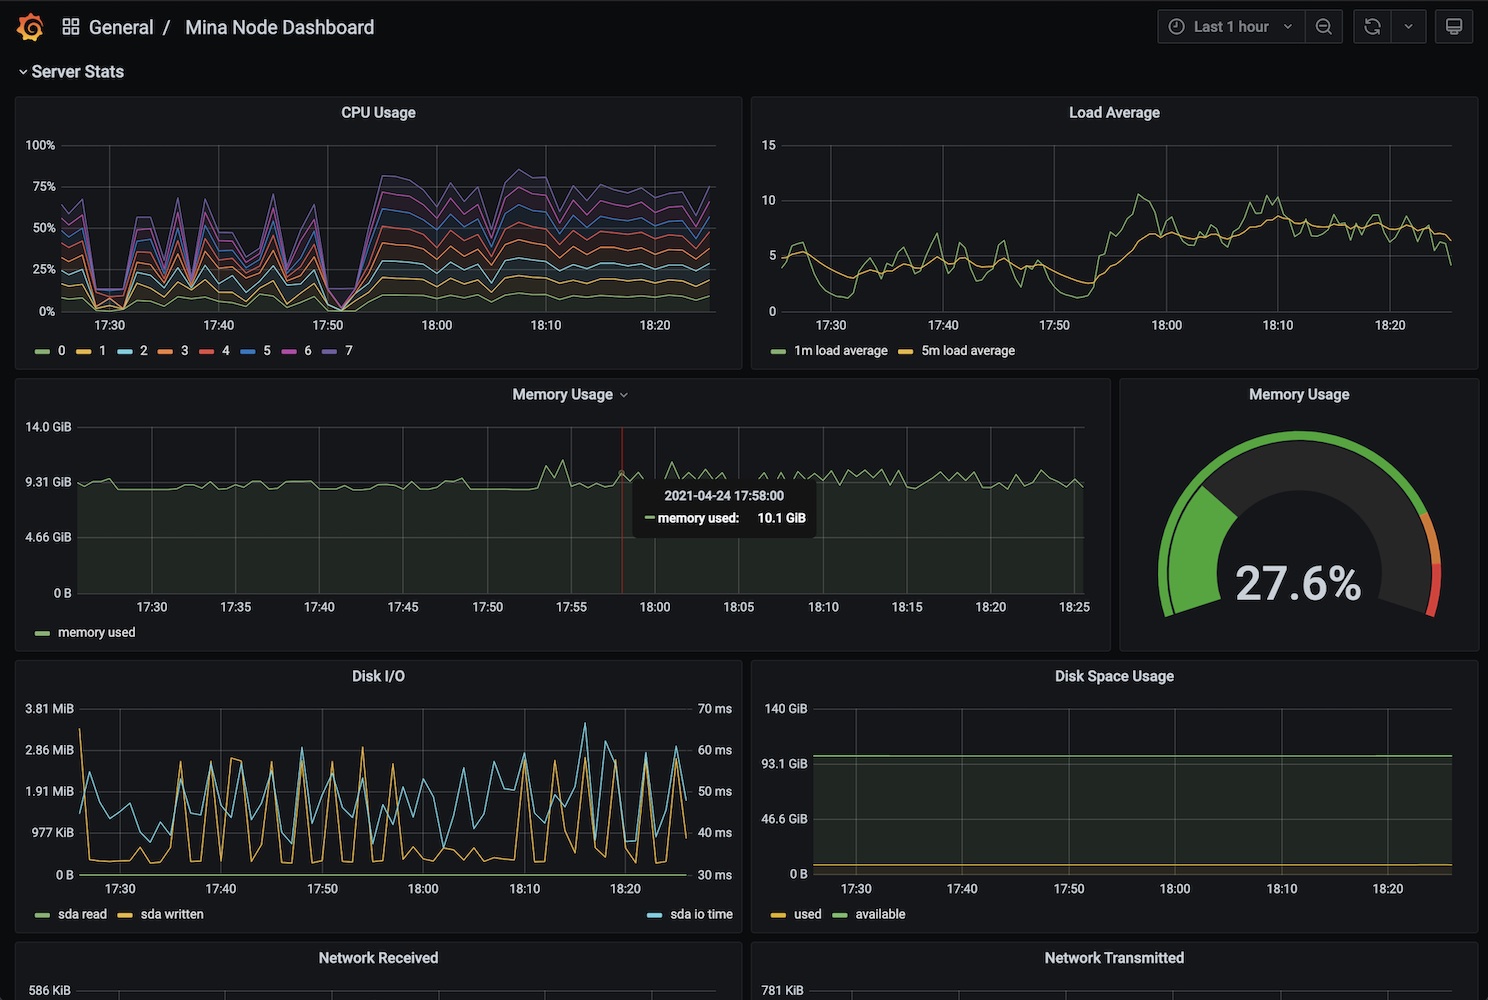Open the Memory Usage panel menu chevron
Viewport: 1488px width, 1000px height.
624,395
